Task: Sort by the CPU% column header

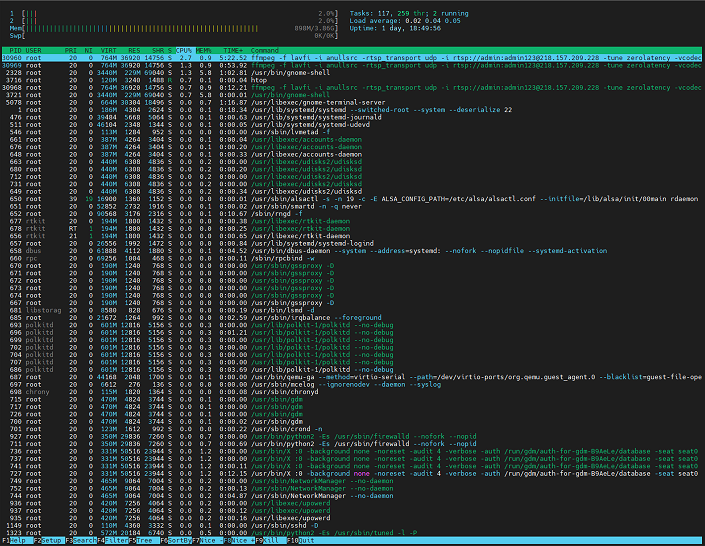Action: click(x=183, y=50)
